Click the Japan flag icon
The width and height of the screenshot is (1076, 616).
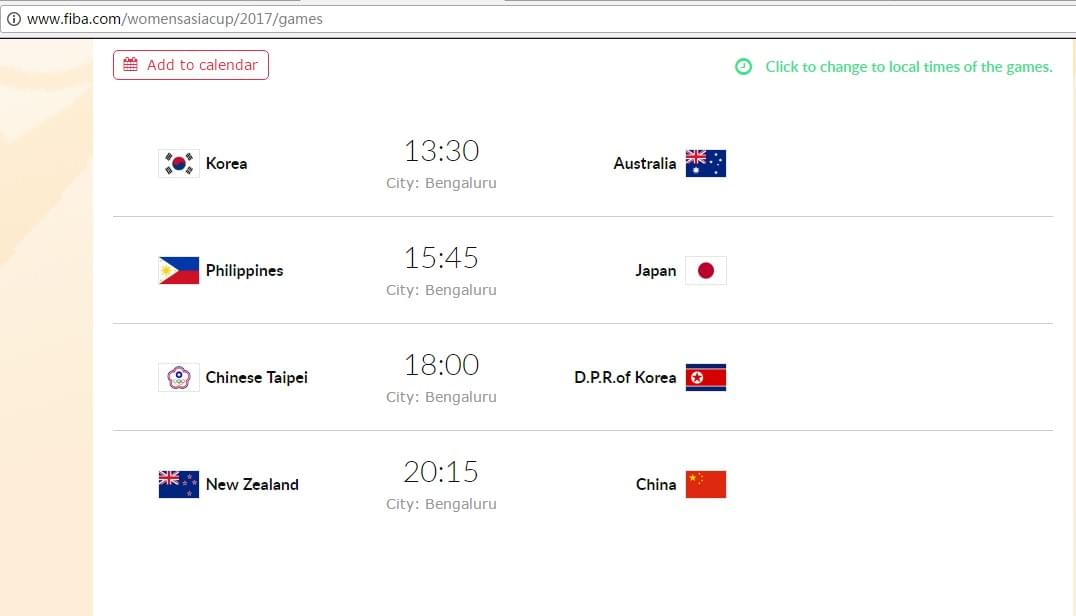[x=705, y=270]
